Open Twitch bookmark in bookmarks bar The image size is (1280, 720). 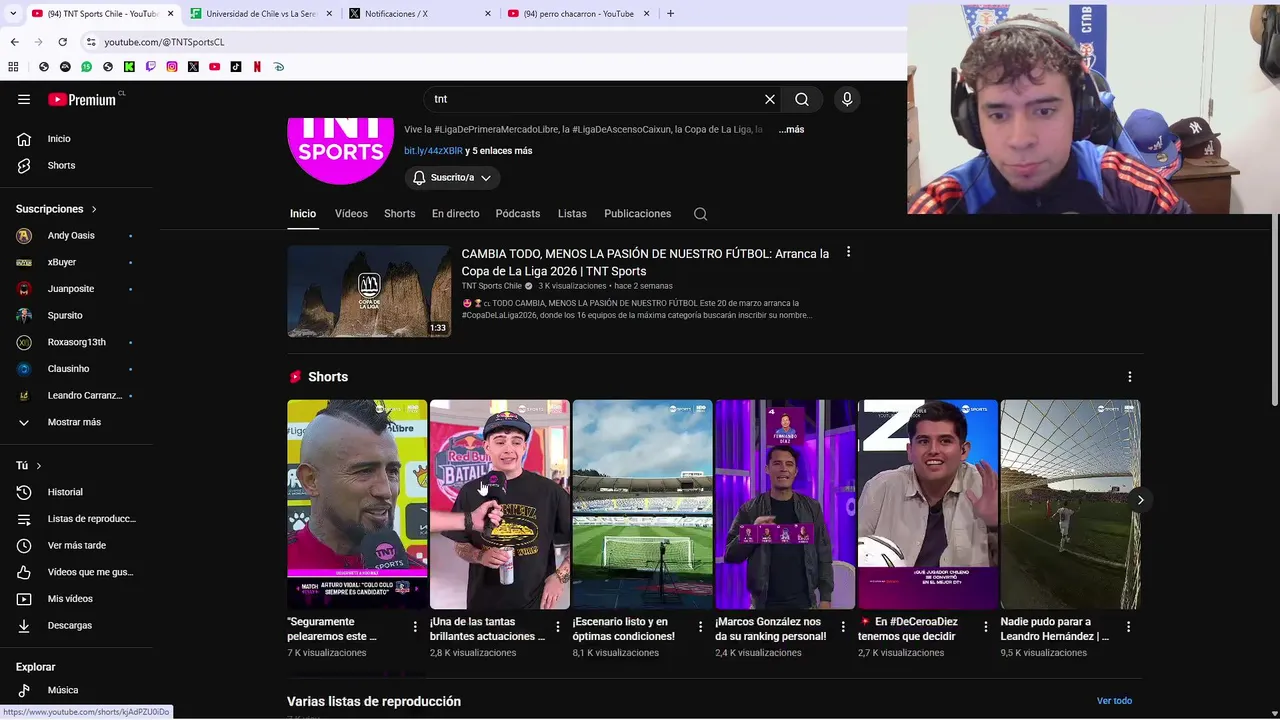151,67
